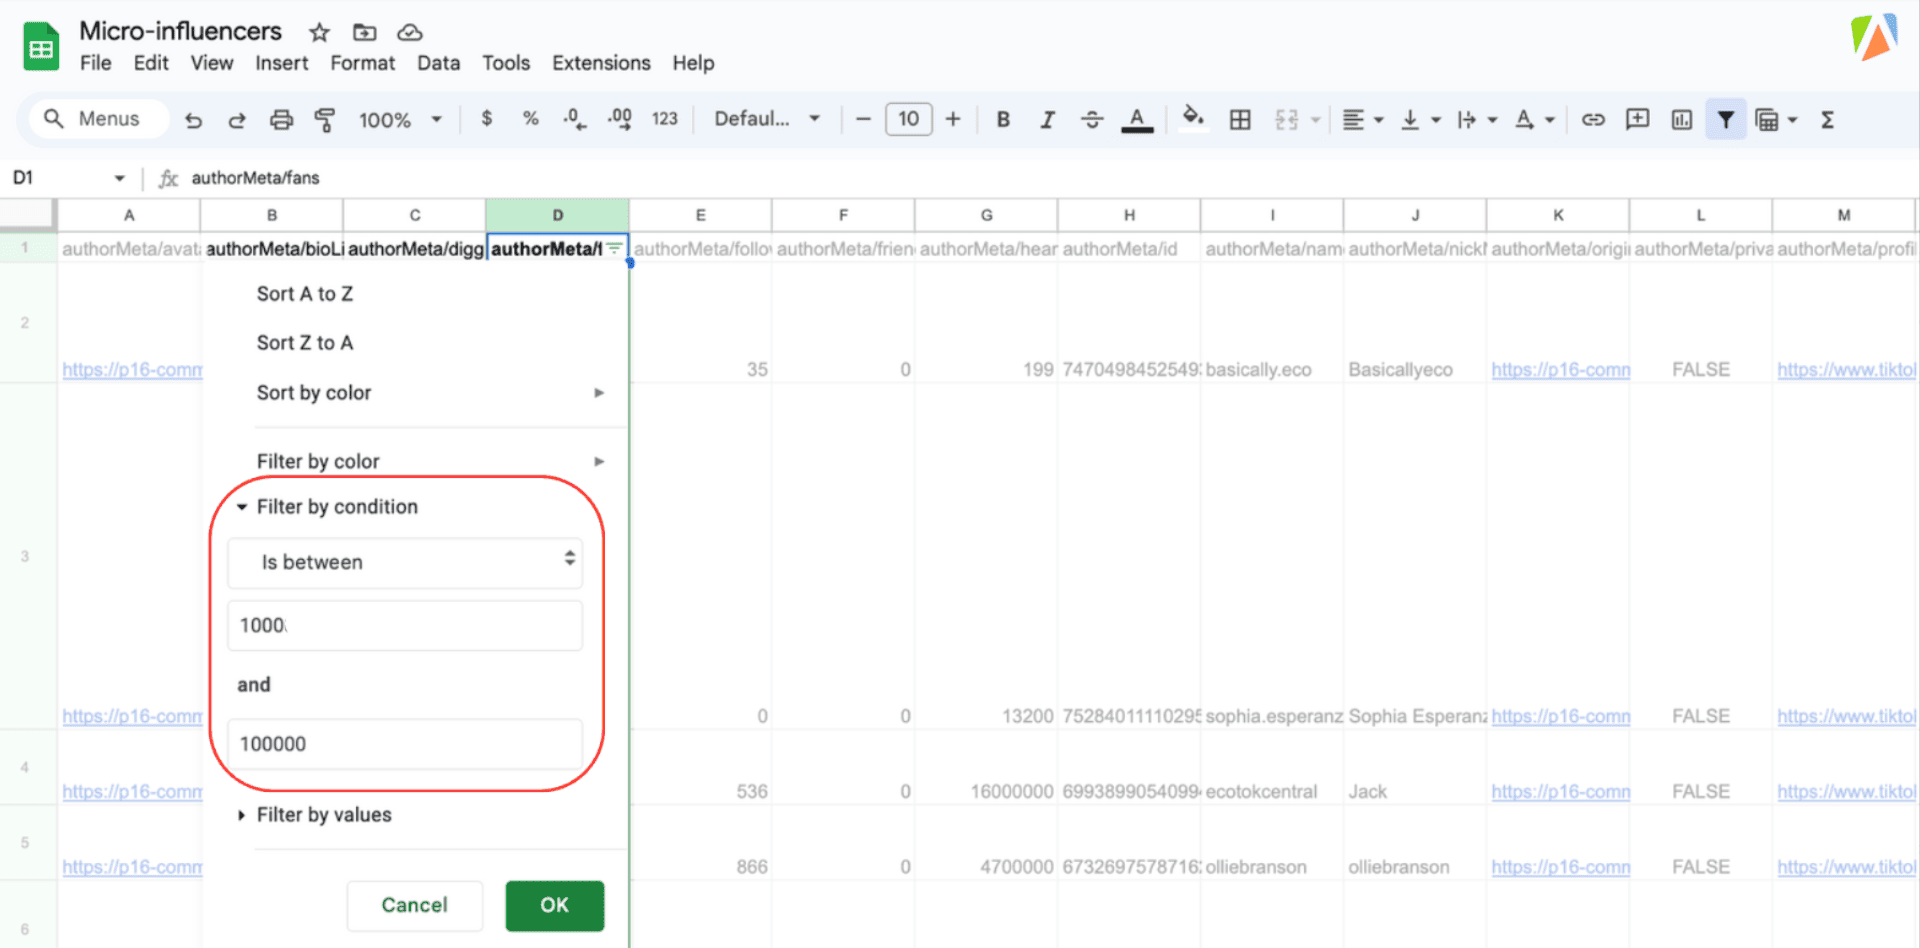Expand the Filter by values section

(323, 815)
